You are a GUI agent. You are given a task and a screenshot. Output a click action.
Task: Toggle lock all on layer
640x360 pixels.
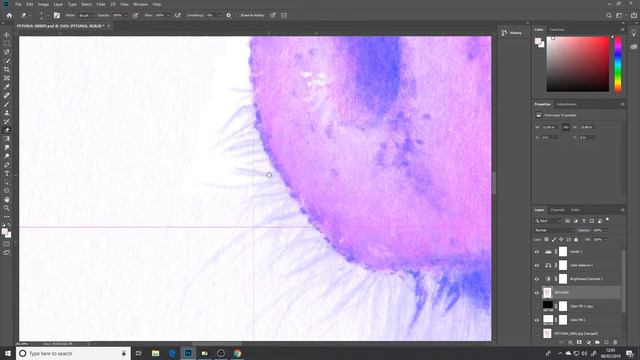pyautogui.click(x=576, y=240)
